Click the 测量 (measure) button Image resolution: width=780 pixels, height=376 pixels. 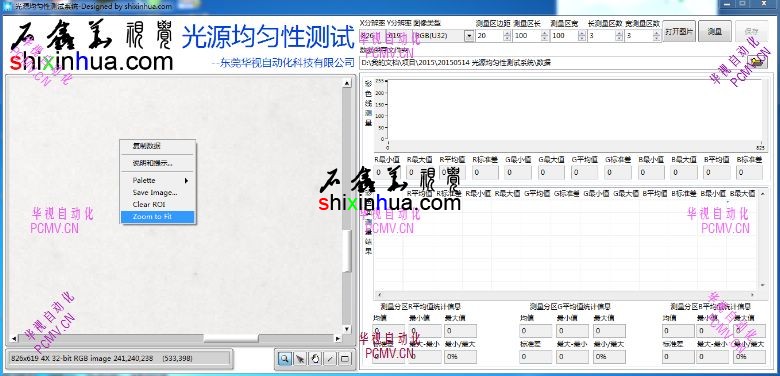point(714,31)
